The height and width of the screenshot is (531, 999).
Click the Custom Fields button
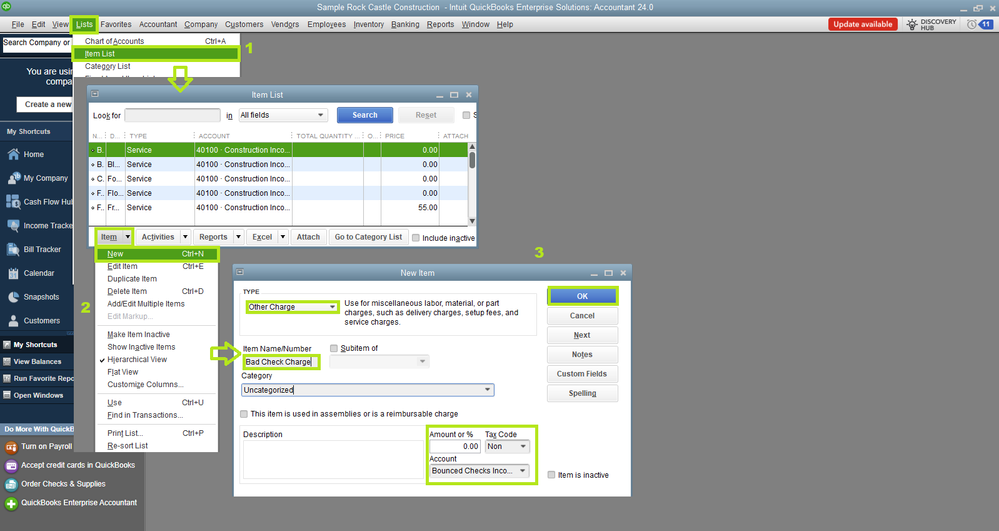(582, 374)
